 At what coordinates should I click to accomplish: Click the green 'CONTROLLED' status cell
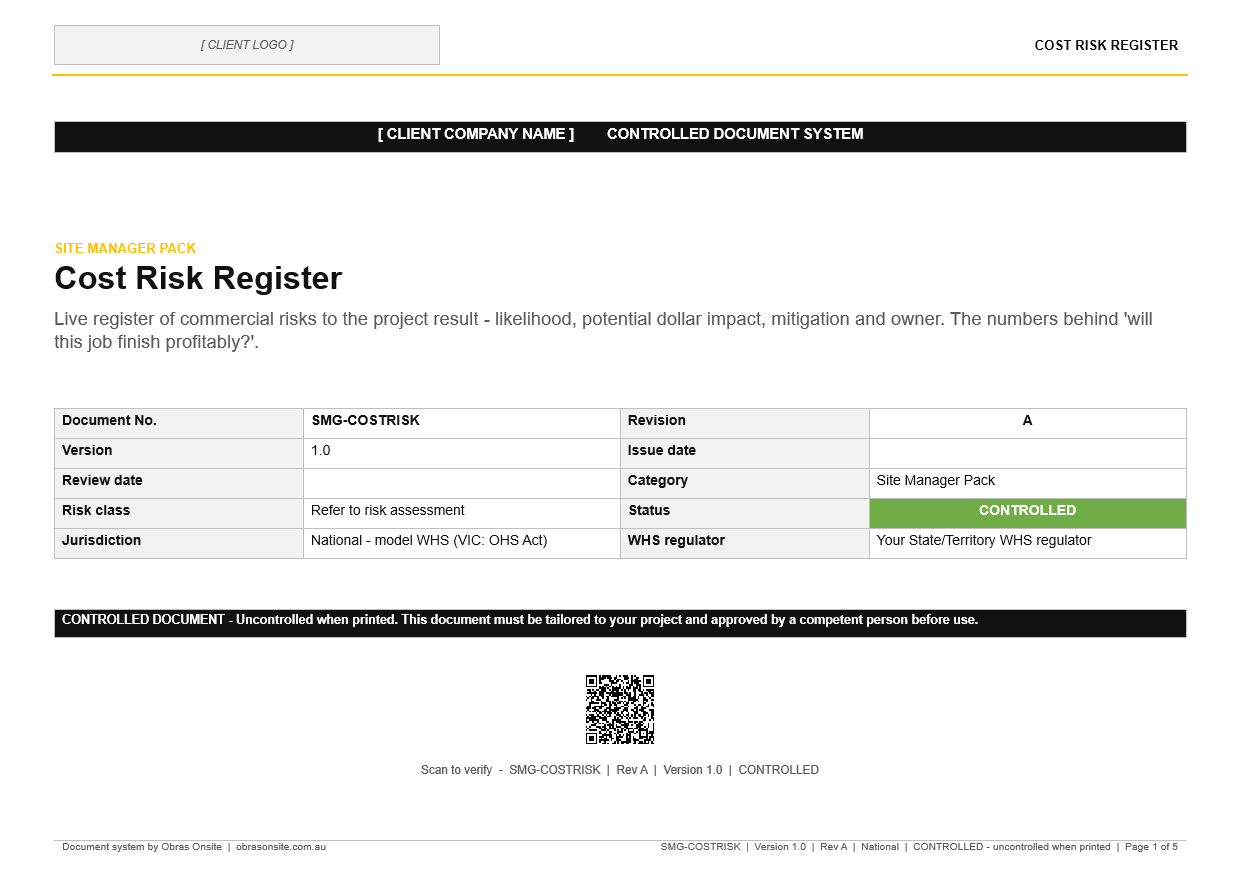(1028, 513)
